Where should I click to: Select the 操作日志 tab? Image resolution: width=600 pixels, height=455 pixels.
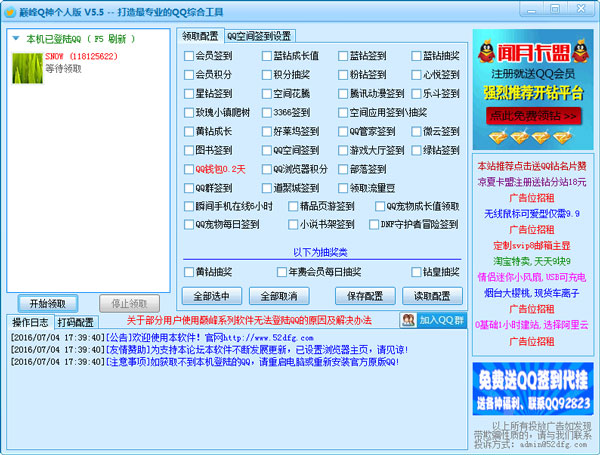click(30, 323)
